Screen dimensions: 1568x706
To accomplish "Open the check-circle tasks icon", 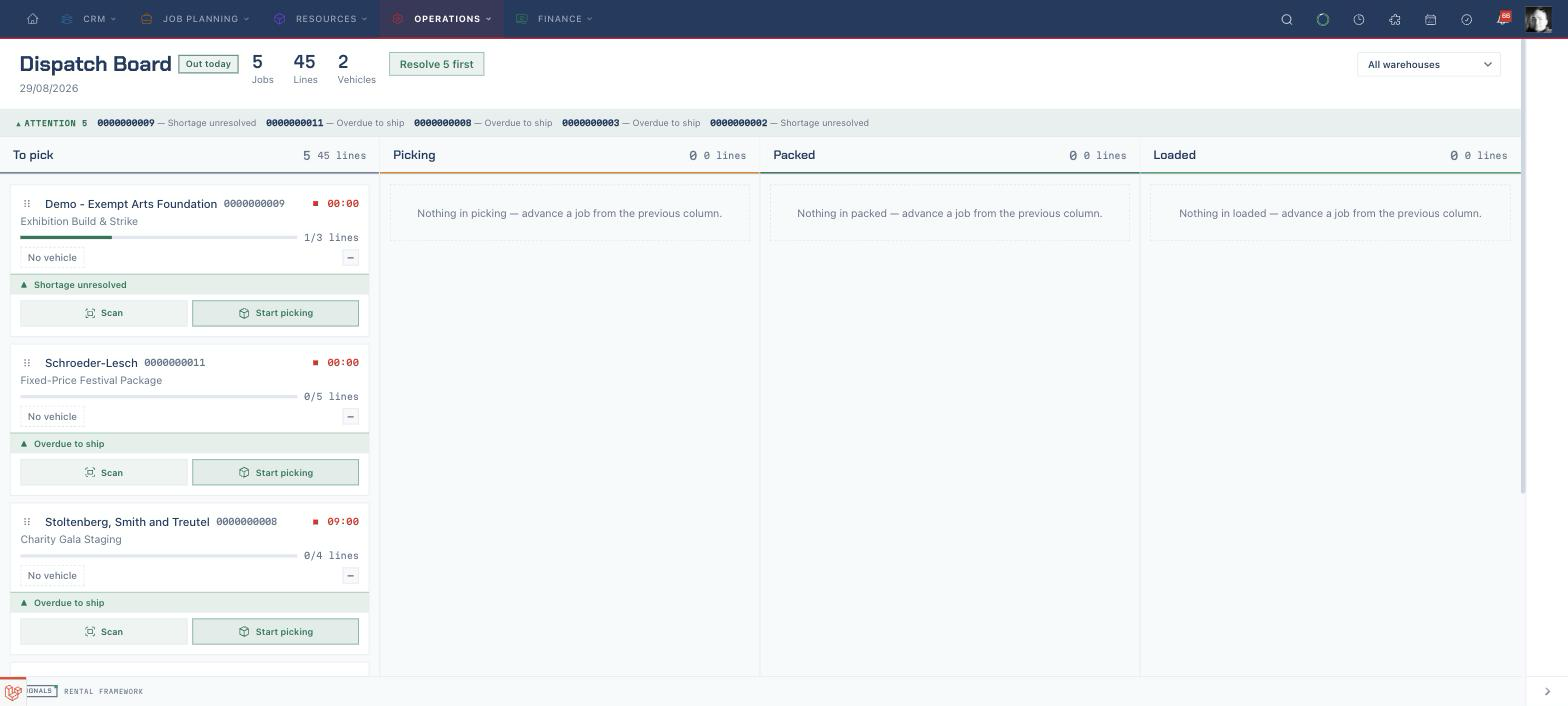I will [1467, 19].
